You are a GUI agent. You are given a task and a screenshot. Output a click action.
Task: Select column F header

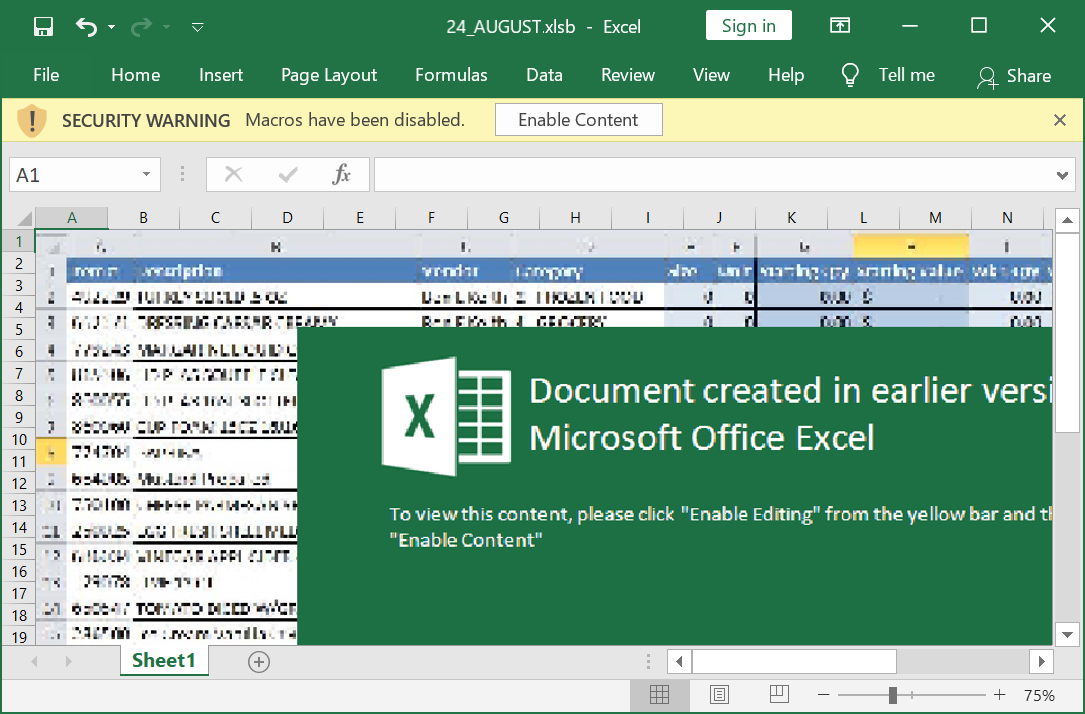(x=432, y=218)
